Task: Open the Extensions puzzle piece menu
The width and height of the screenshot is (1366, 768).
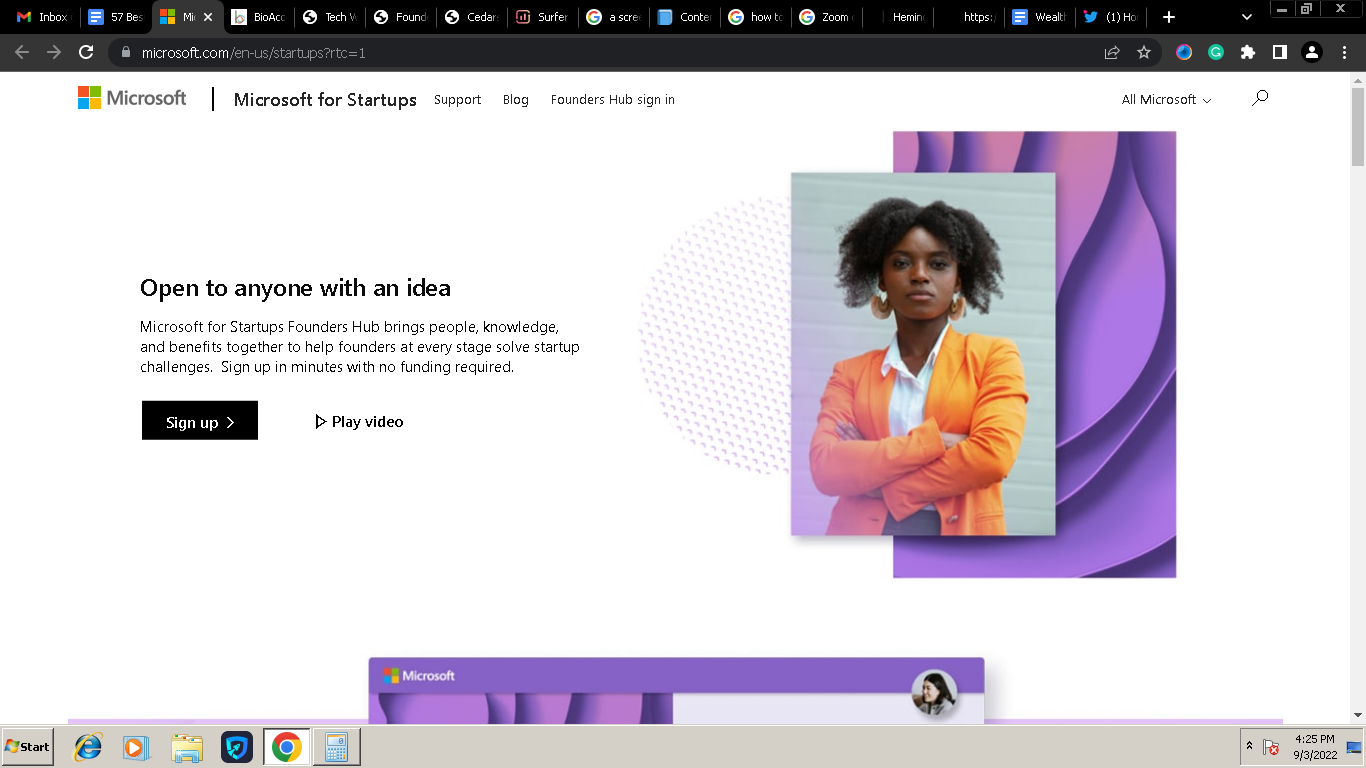Action: pos(1248,52)
